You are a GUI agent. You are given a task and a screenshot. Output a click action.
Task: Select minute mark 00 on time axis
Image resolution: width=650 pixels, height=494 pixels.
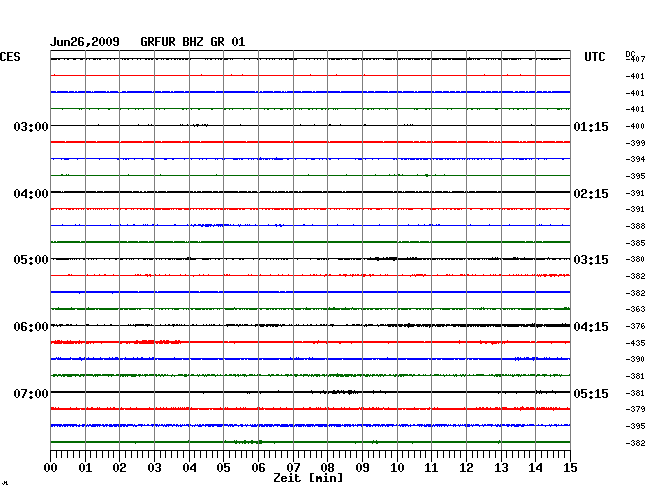(50, 468)
